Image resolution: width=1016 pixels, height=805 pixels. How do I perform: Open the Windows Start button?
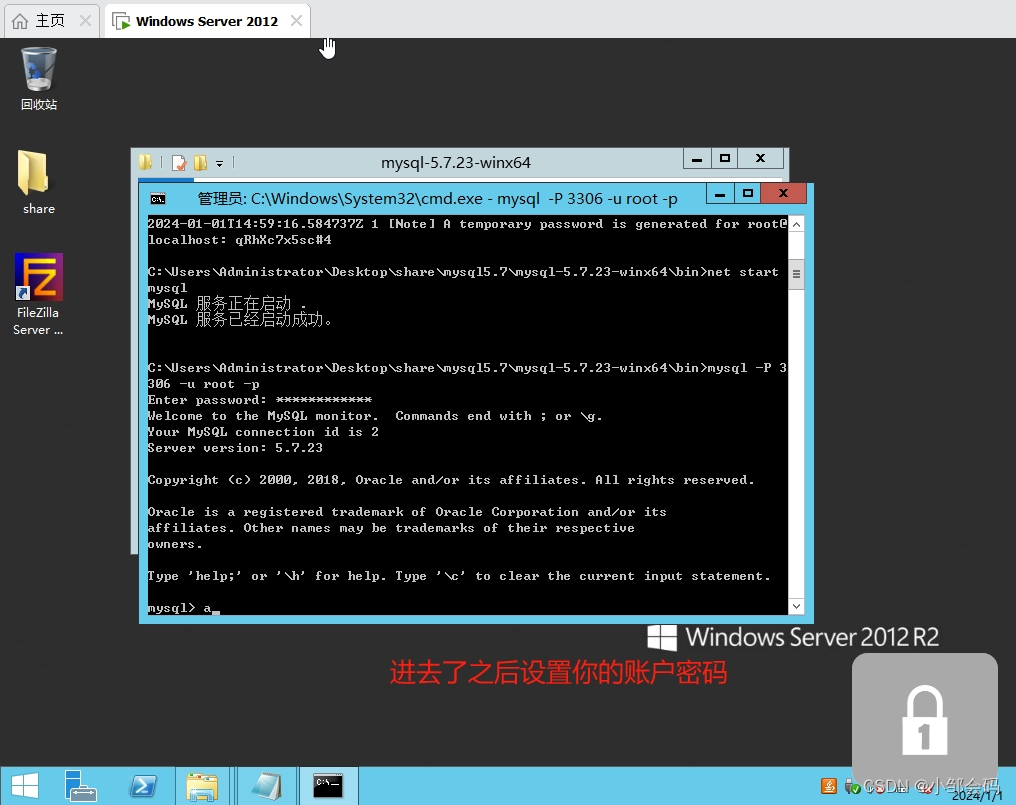pyautogui.click(x=25, y=786)
